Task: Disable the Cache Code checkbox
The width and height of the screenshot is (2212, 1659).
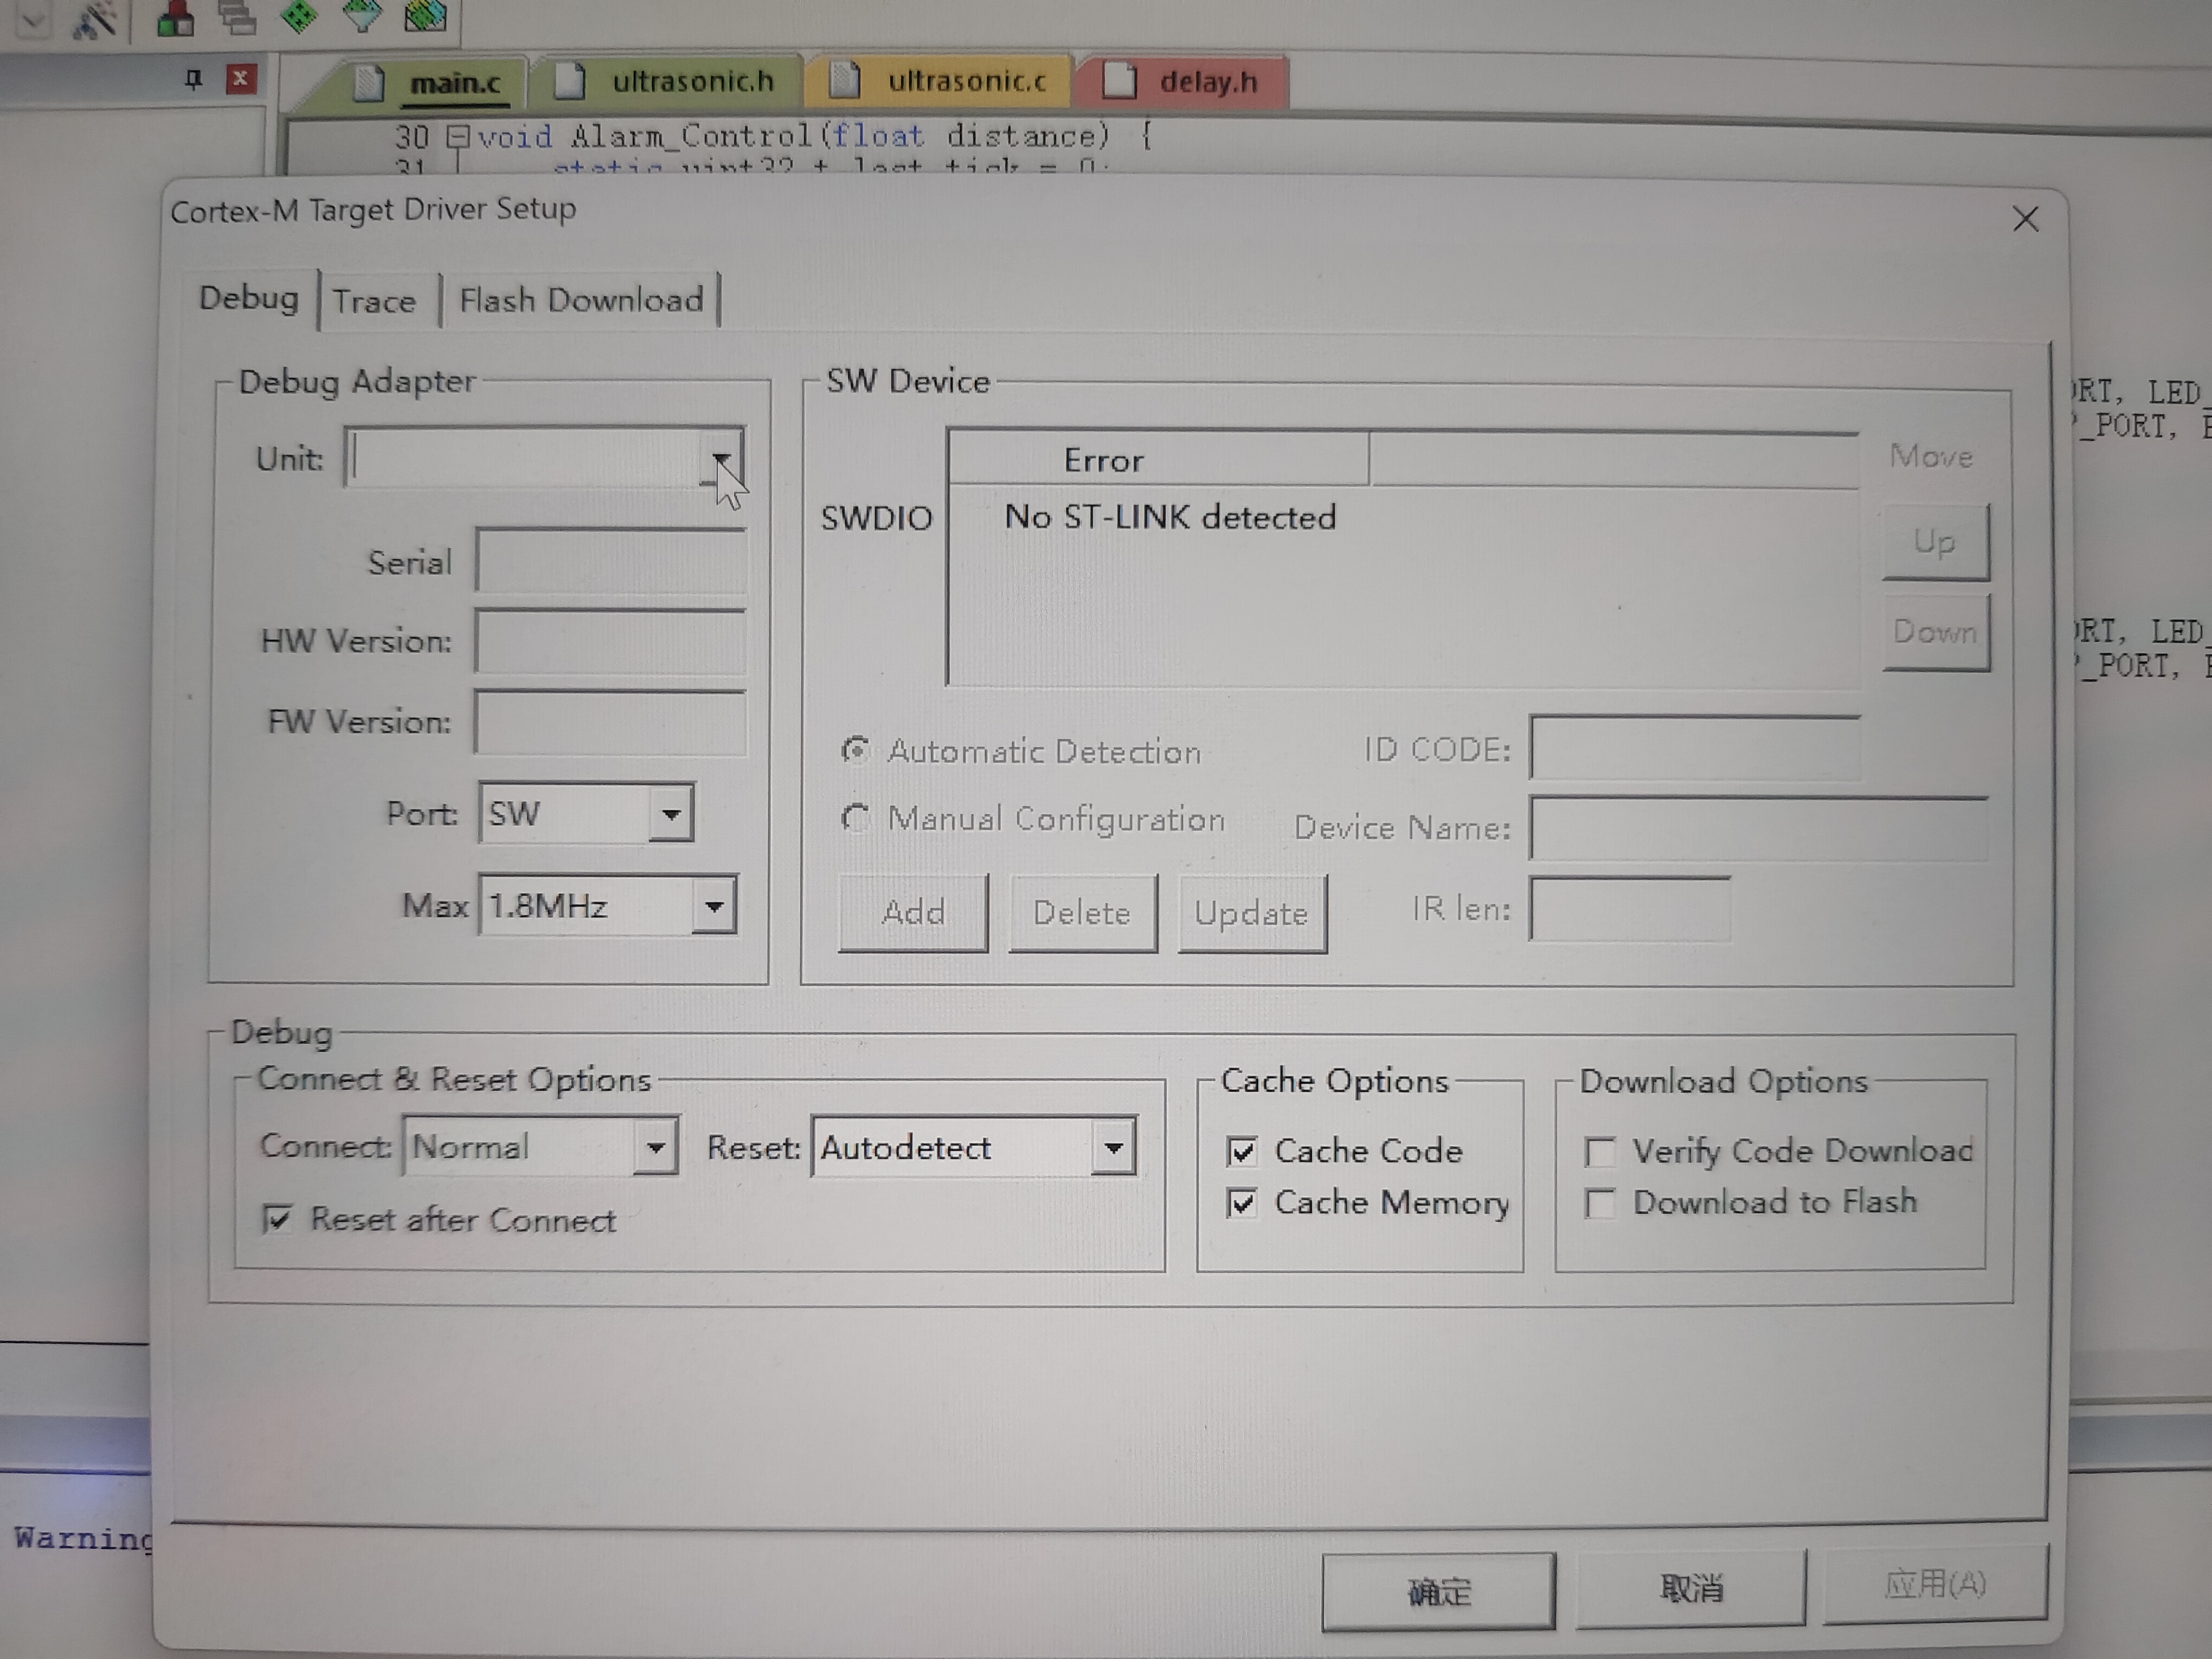Action: coord(1242,1152)
